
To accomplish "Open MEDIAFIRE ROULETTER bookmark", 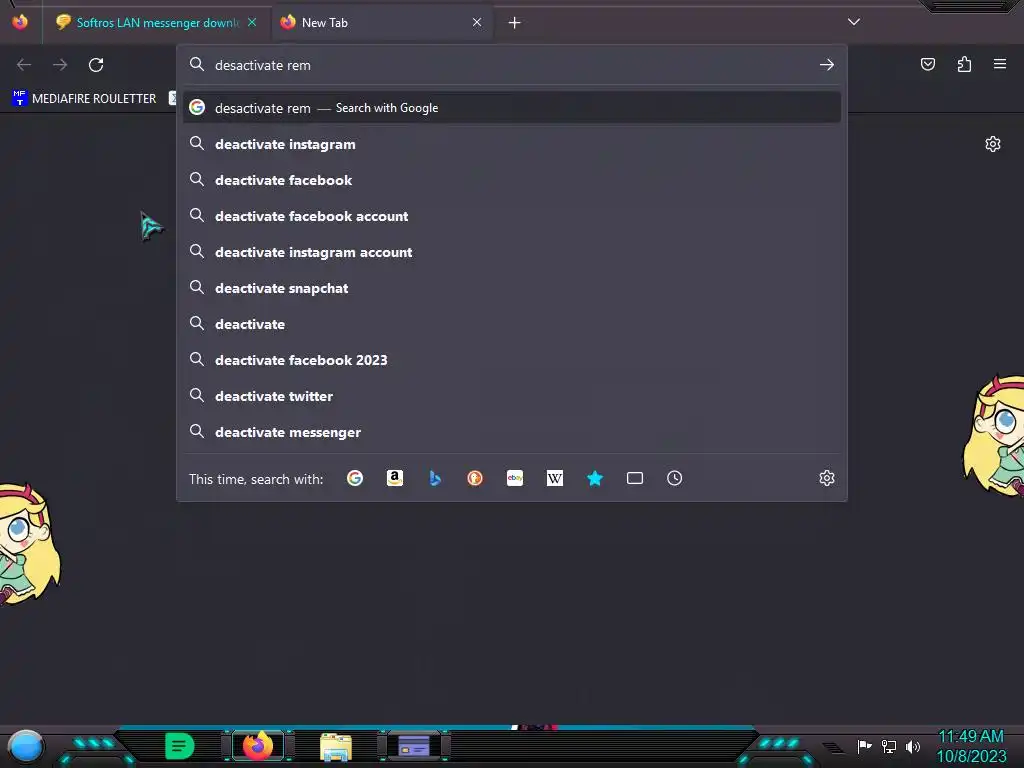I will point(84,99).
